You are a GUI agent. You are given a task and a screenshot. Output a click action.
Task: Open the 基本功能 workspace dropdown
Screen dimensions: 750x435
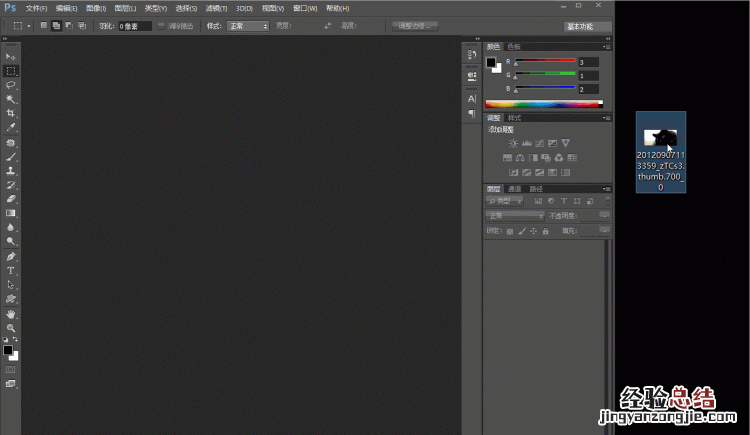point(586,26)
